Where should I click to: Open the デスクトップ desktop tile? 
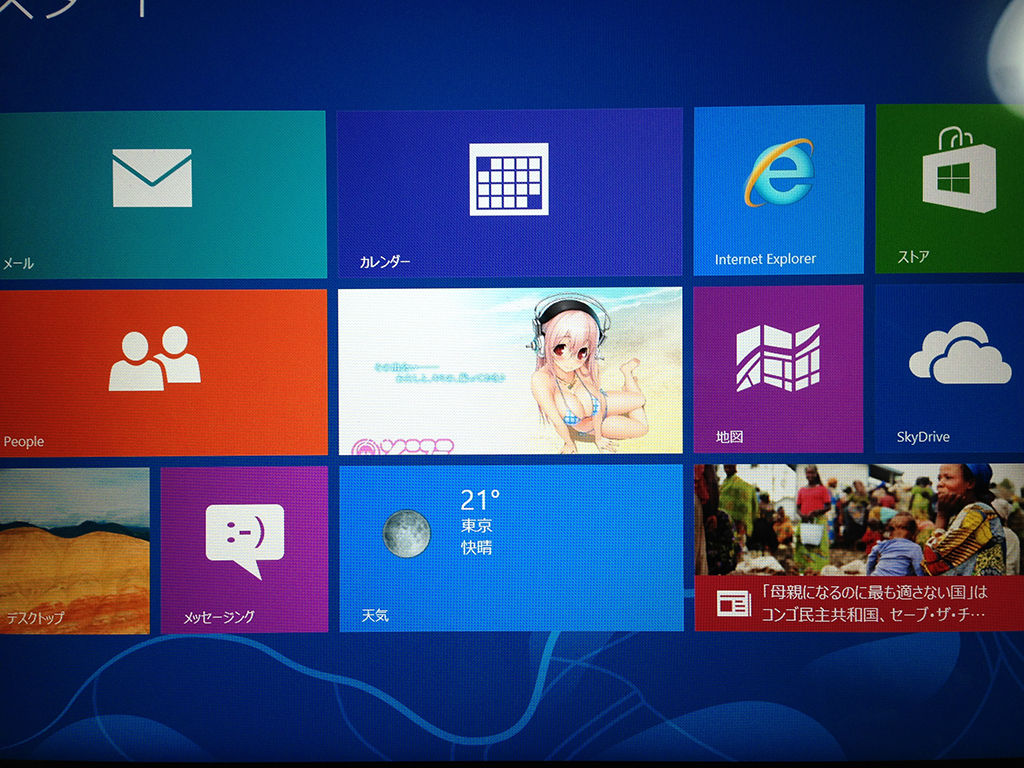coord(74,551)
